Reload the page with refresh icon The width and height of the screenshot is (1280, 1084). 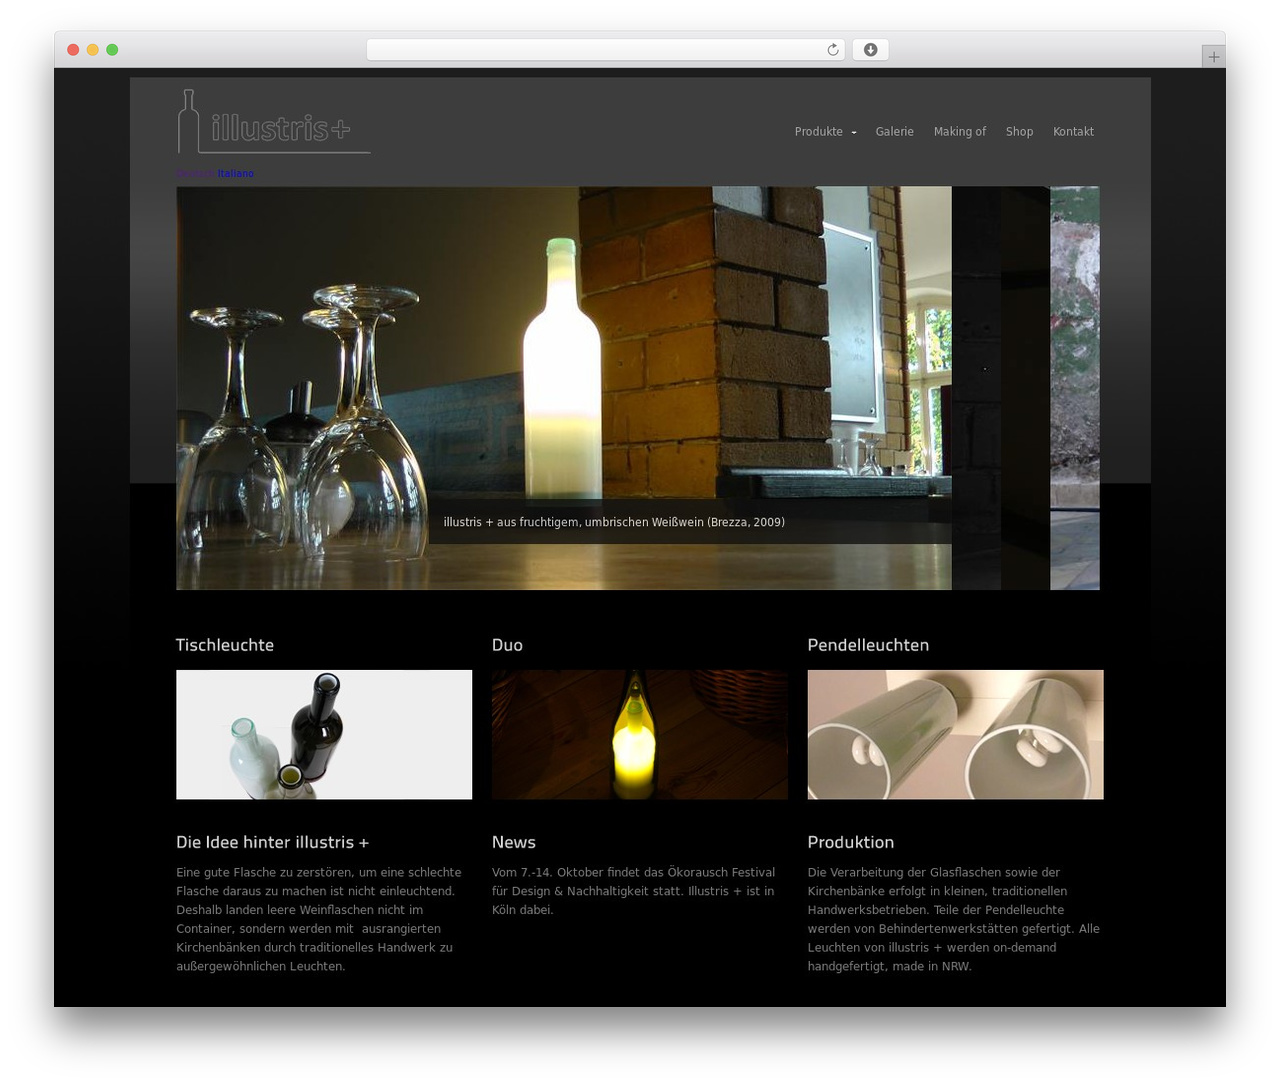832,50
